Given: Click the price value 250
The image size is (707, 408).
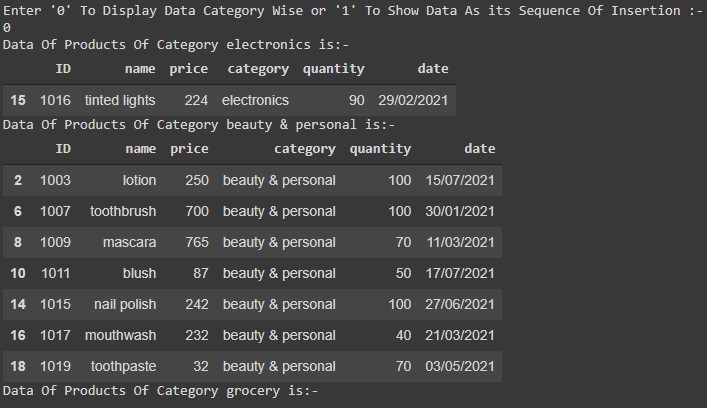Looking at the screenshot, I should pos(197,180).
